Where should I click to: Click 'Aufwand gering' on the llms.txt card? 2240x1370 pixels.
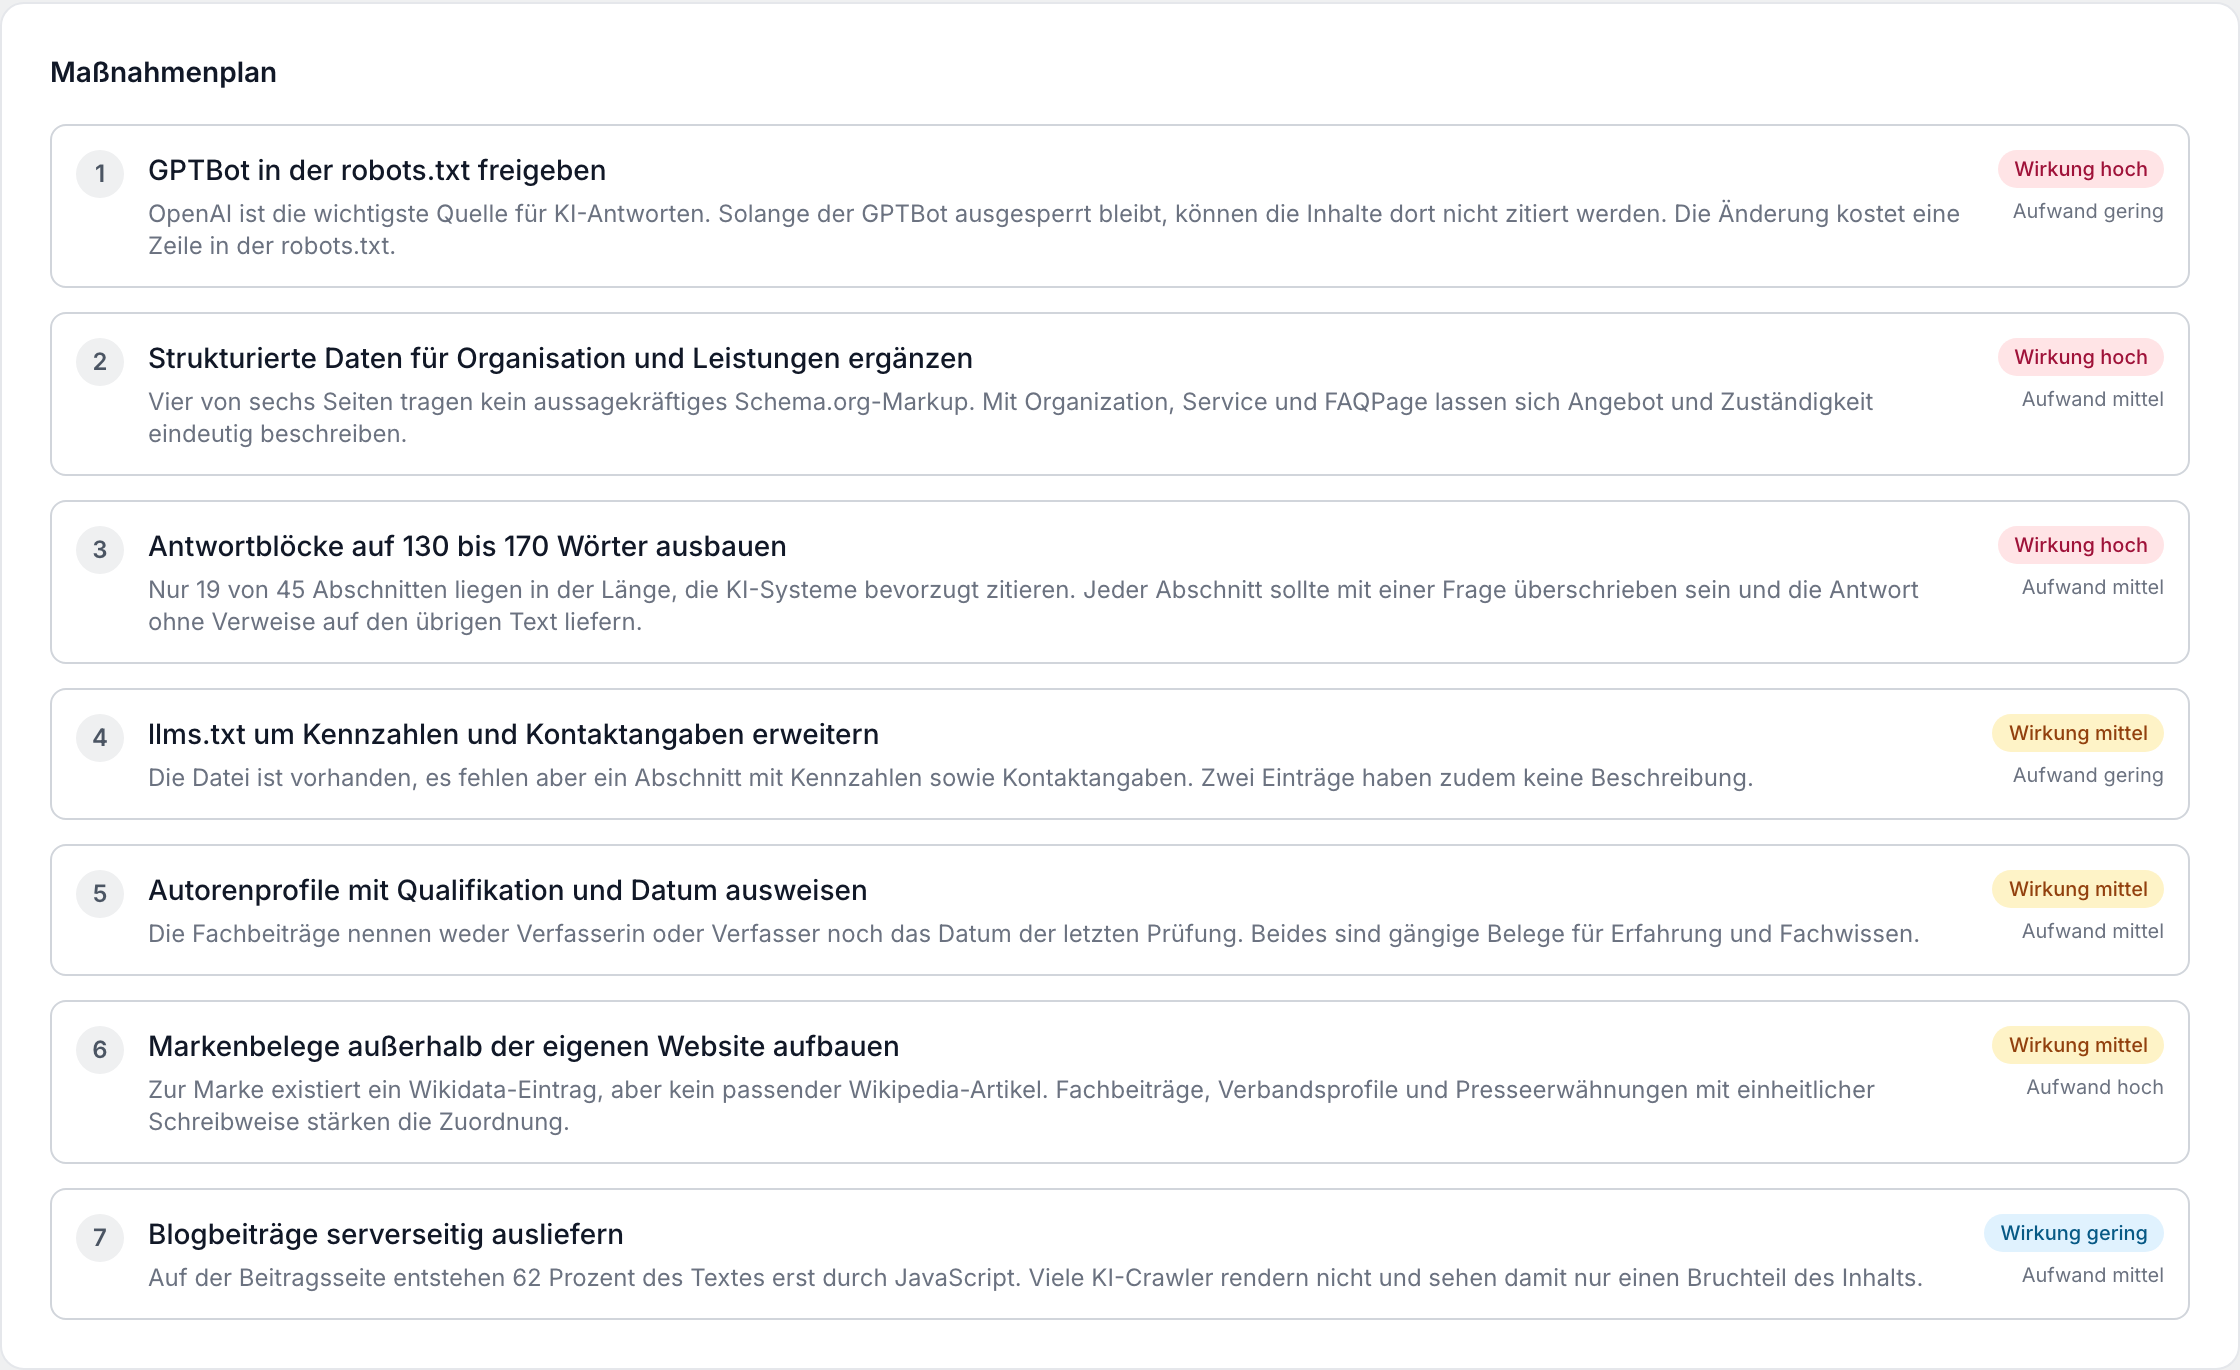2088,775
